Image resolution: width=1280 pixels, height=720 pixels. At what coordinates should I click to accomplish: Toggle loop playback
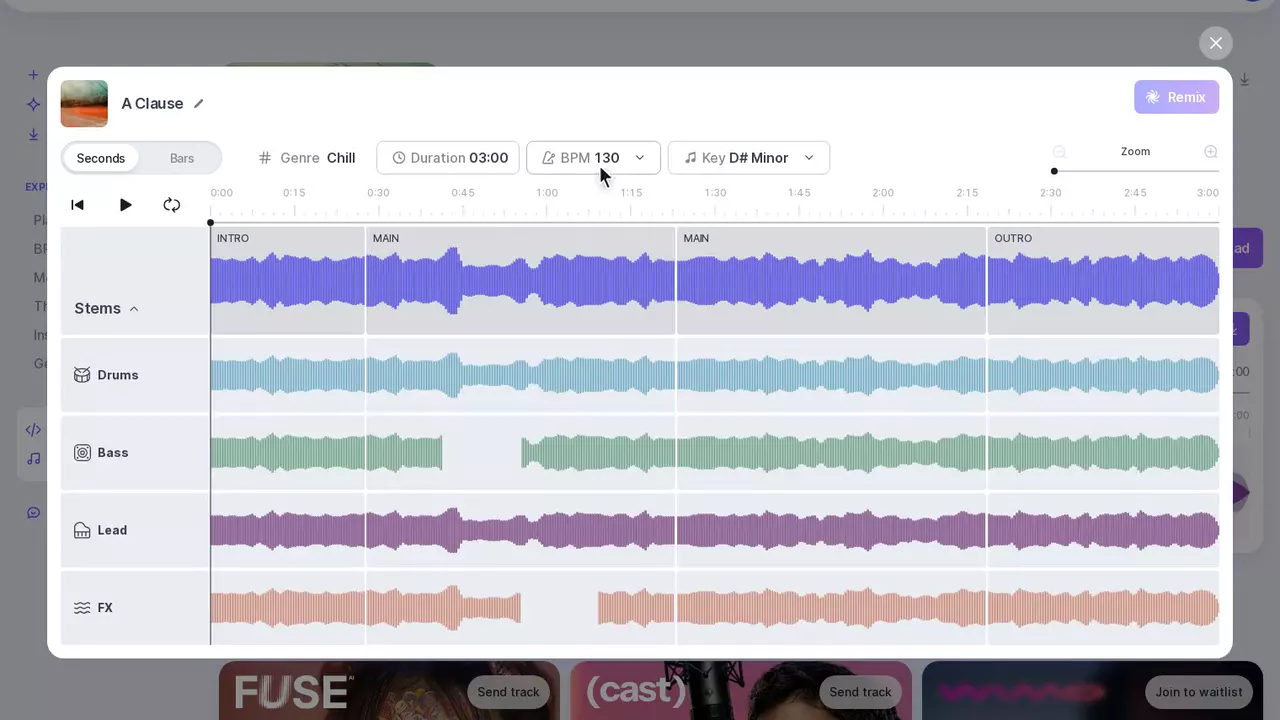(172, 205)
